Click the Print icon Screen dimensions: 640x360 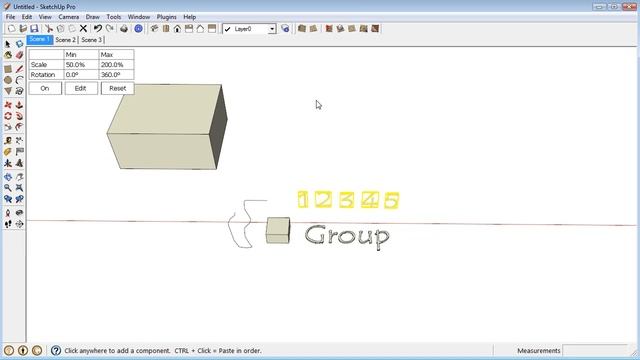click(x=124, y=29)
